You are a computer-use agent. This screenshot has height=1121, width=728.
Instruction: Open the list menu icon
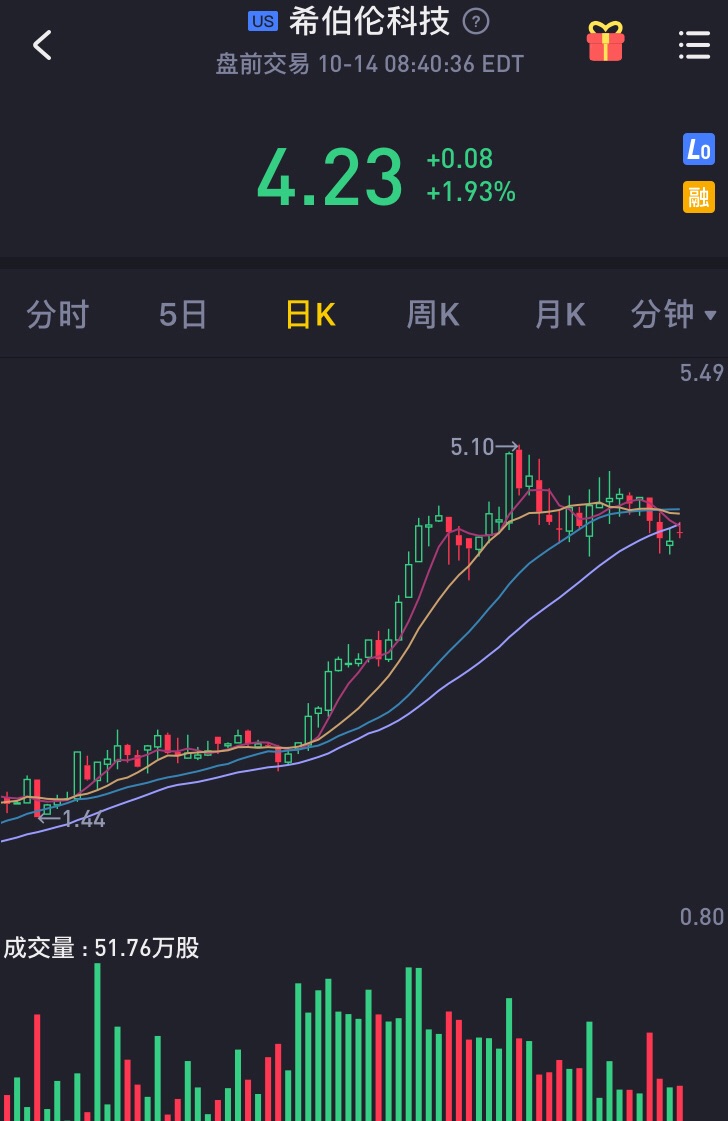coord(694,45)
